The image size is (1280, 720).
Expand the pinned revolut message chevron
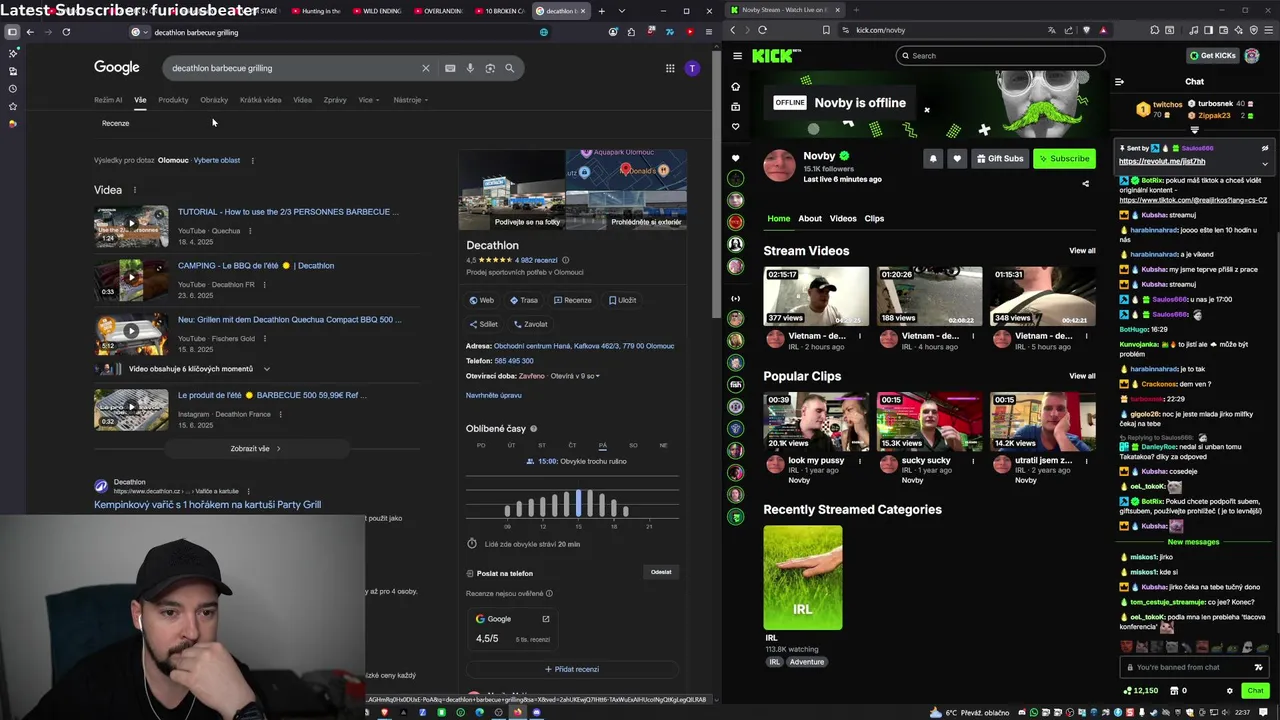(x=1265, y=163)
